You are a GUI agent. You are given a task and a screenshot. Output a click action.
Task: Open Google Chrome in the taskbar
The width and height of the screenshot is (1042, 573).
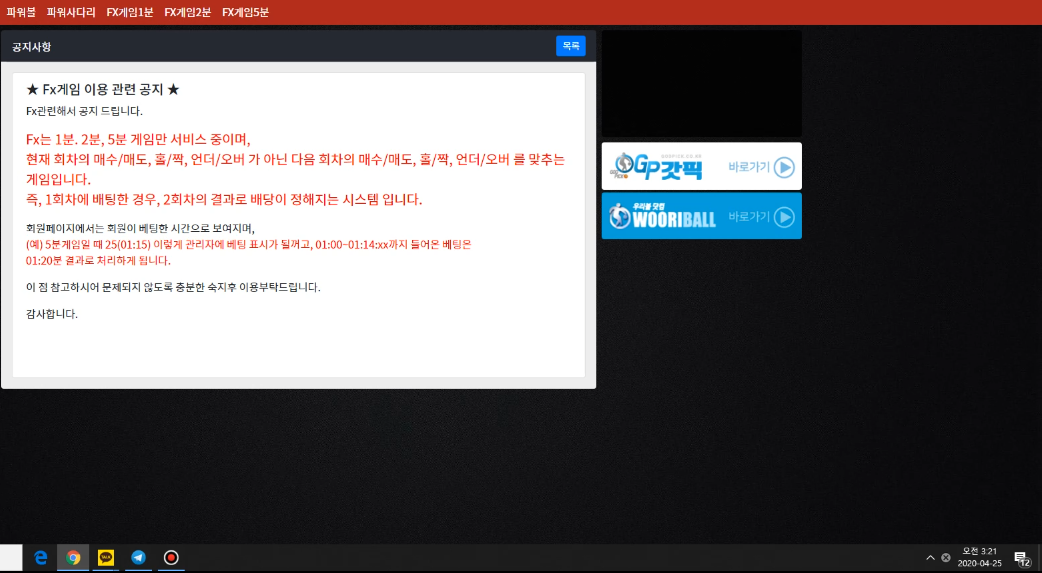coord(73,558)
